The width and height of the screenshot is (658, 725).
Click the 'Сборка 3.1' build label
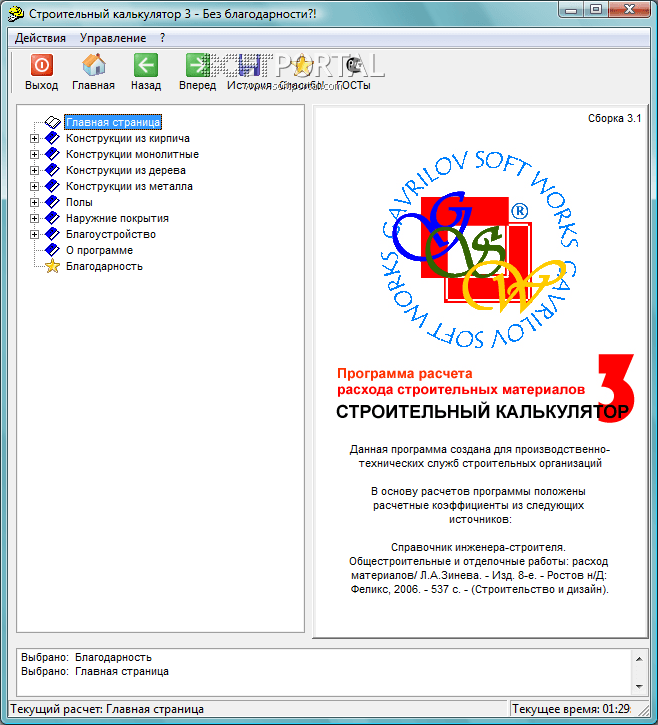coord(615,118)
